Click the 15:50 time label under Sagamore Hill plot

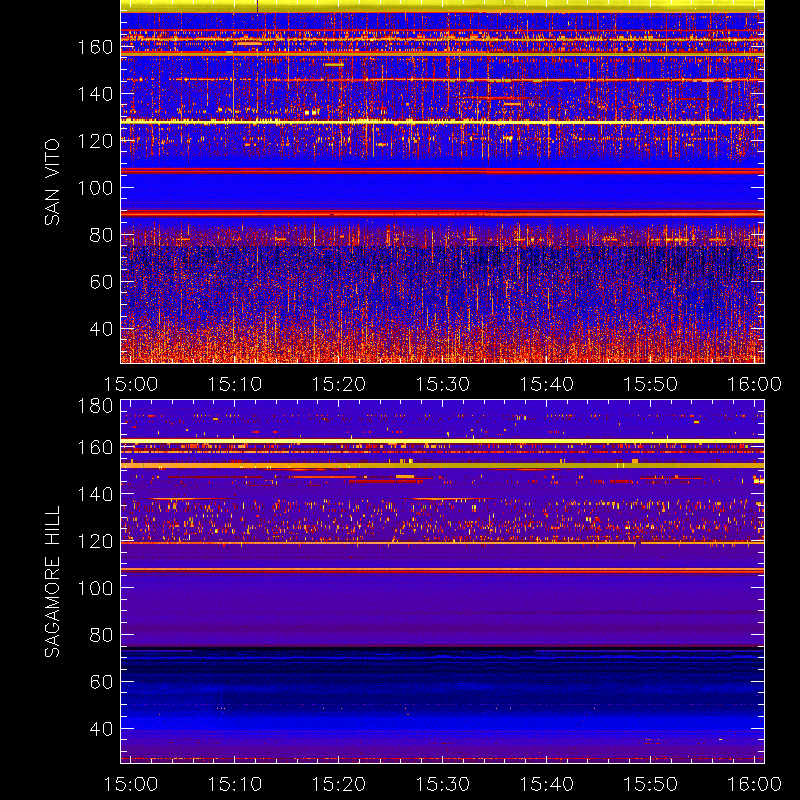tap(651, 784)
